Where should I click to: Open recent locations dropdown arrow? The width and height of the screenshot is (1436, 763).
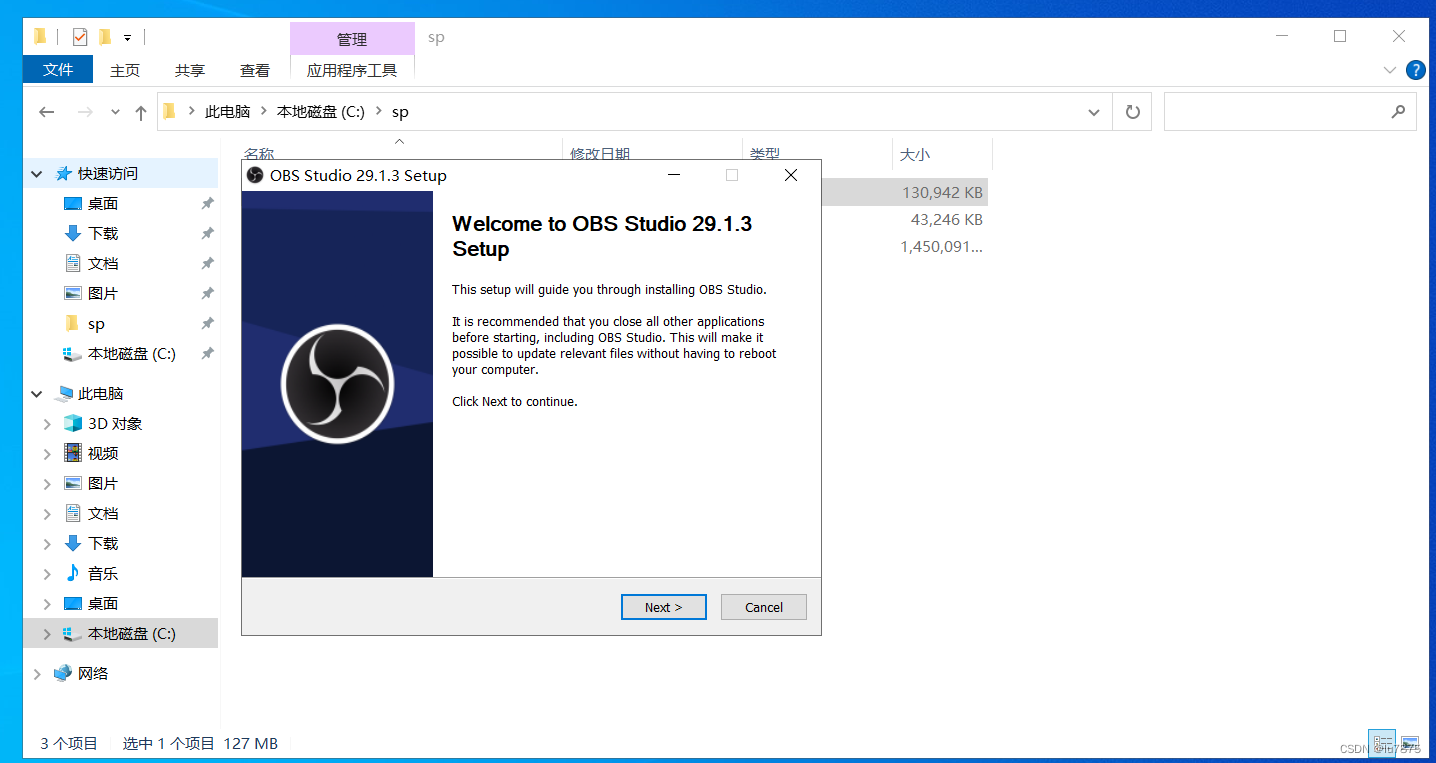pos(115,112)
